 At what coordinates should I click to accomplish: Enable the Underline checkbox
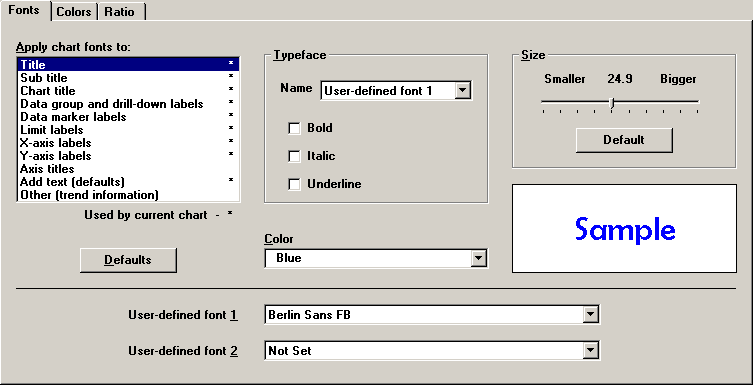pos(294,184)
